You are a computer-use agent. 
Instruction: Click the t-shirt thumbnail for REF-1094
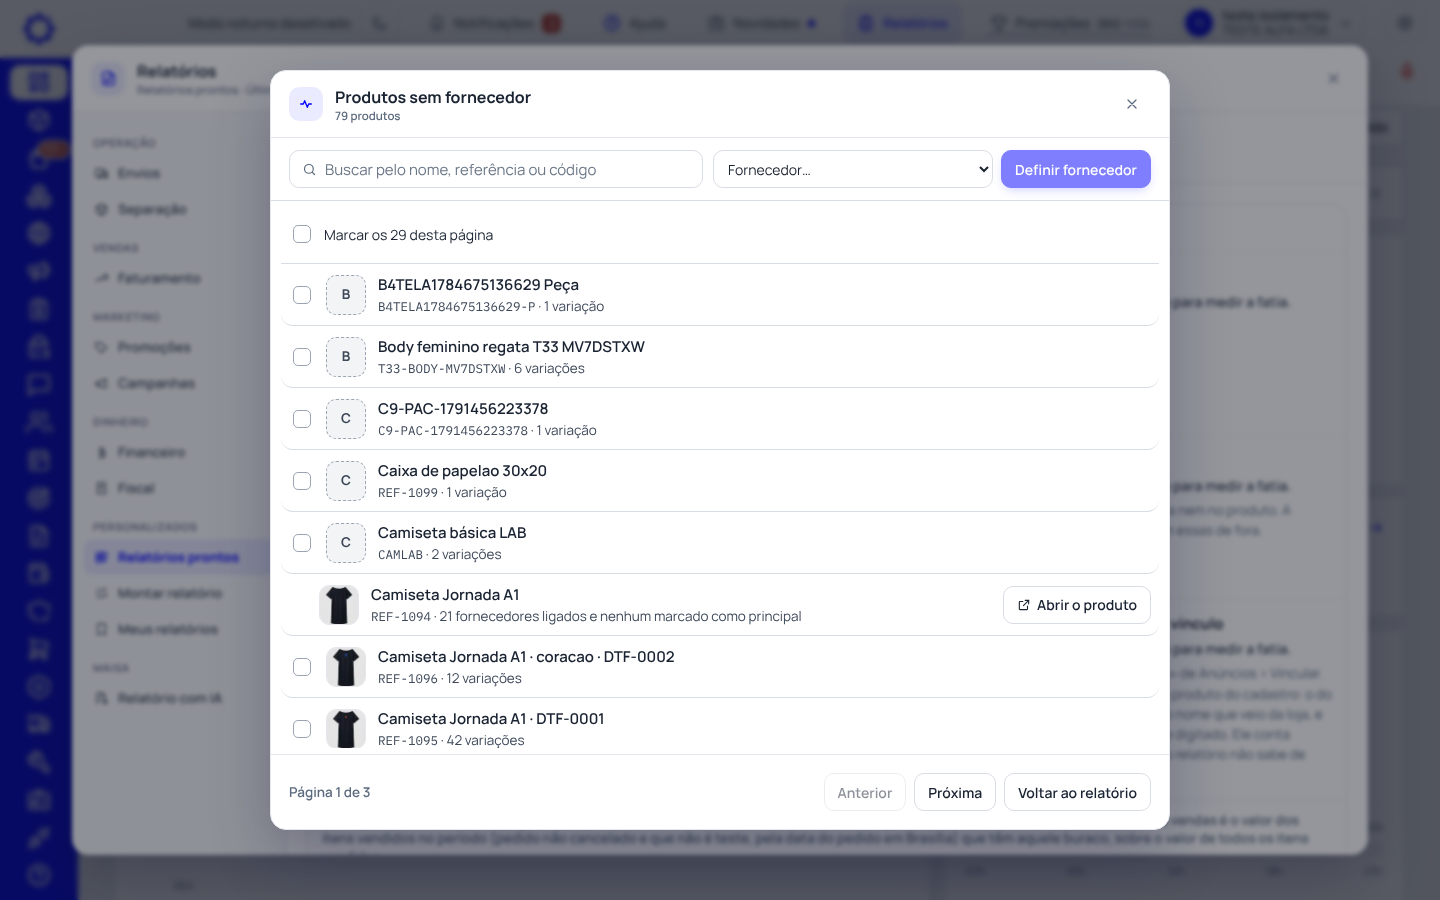tap(339, 605)
